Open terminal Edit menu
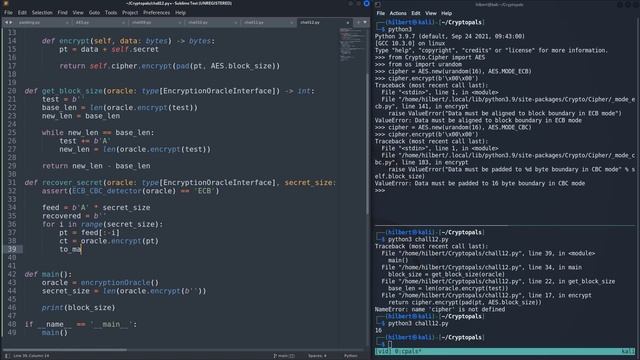Screen dimensions: 640x360 pos(416,13)
